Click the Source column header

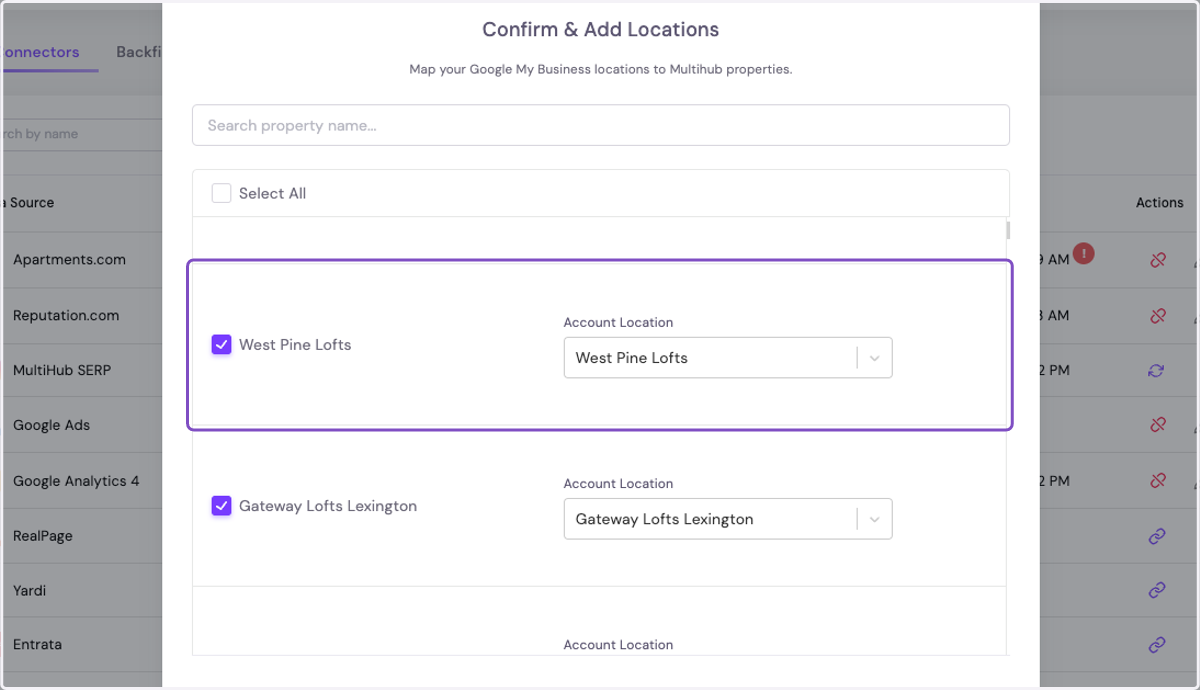coord(27,202)
